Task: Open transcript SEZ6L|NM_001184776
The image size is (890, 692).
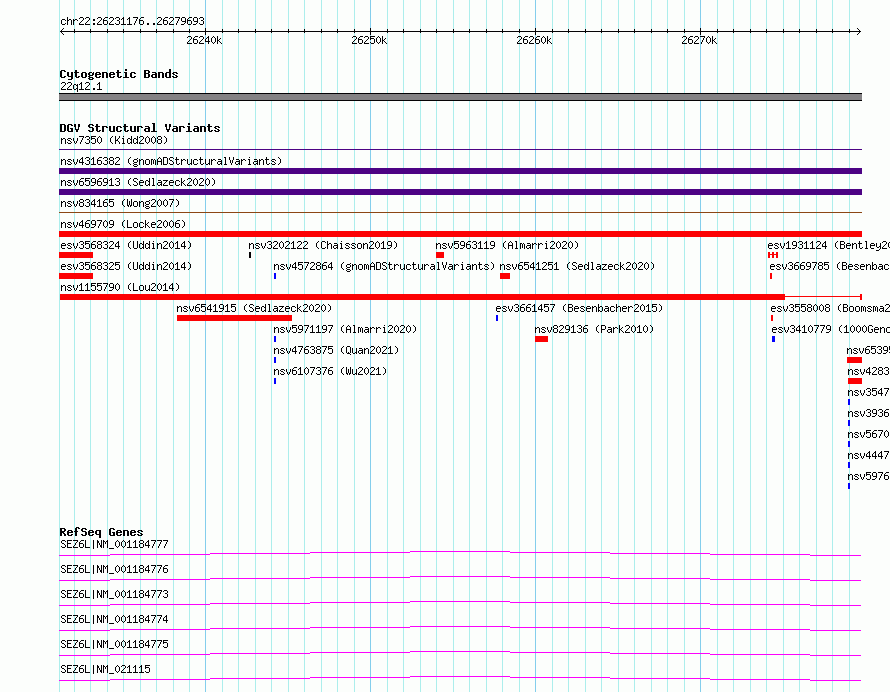Action: (114, 569)
